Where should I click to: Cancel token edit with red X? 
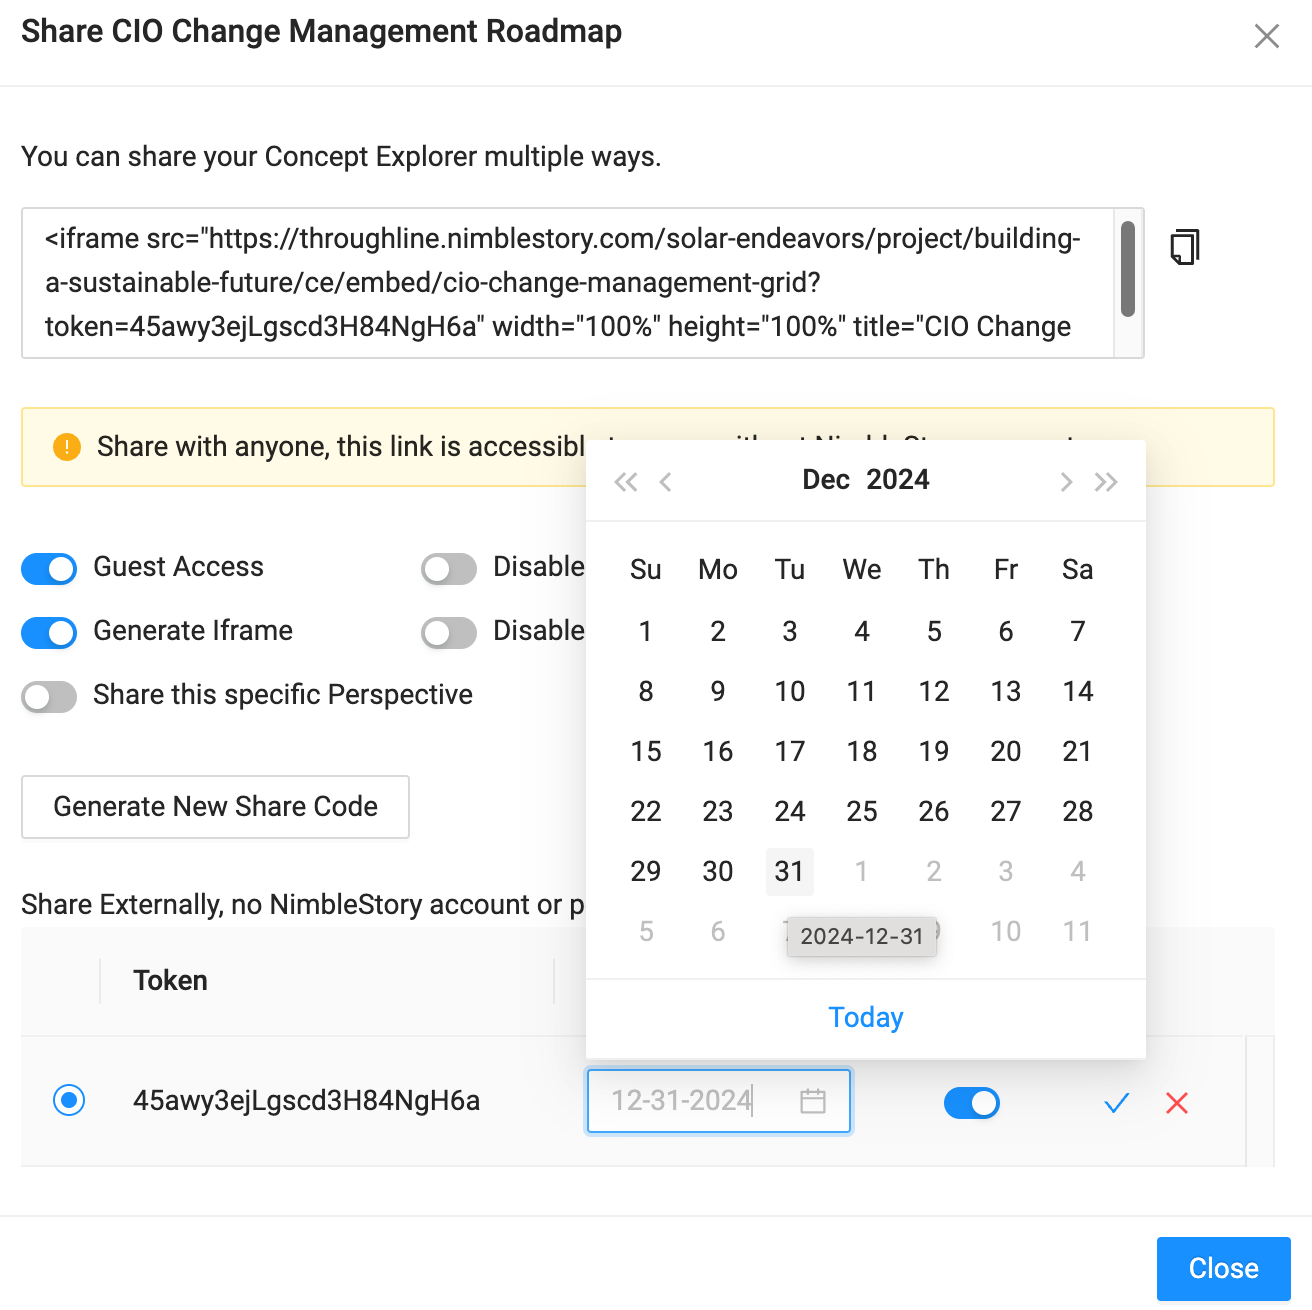tap(1177, 1103)
